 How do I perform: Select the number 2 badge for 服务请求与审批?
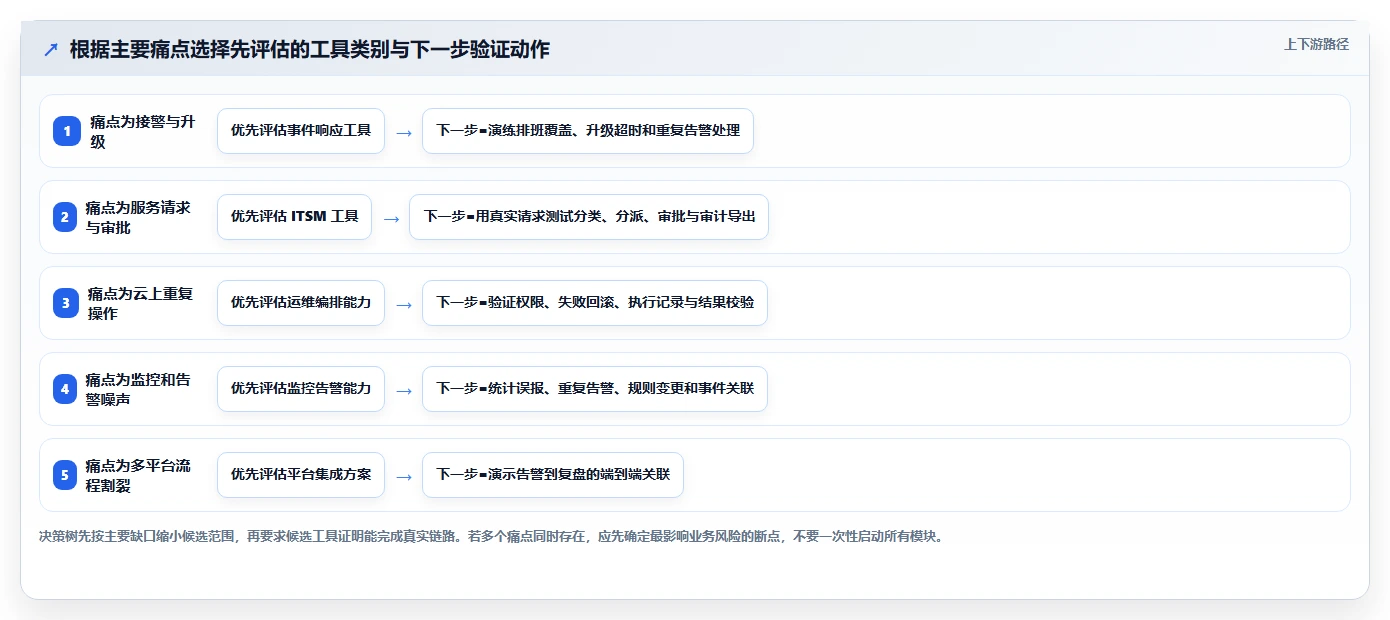pyautogui.click(x=65, y=217)
